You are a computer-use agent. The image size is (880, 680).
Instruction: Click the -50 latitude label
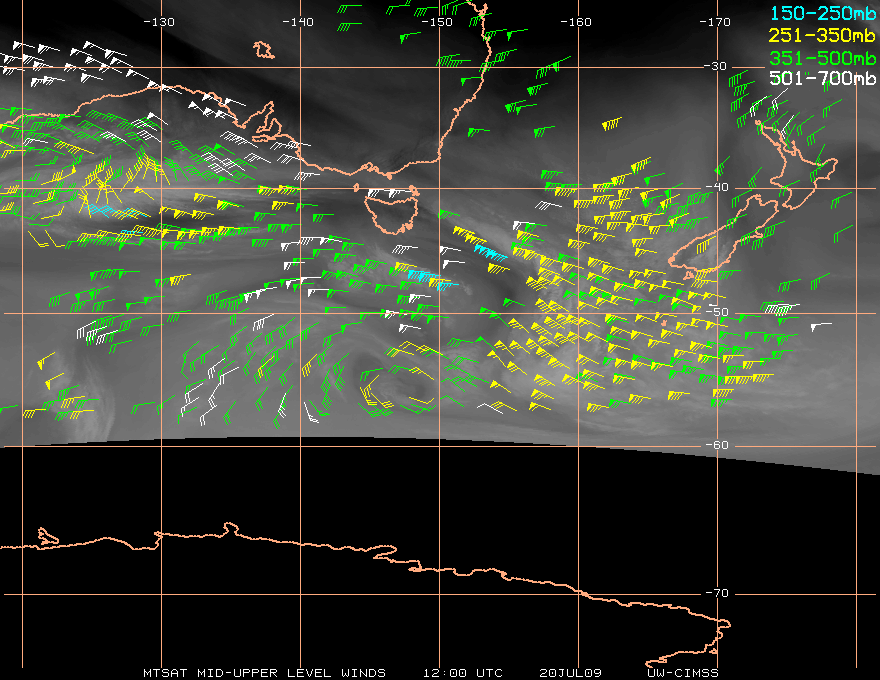pyautogui.click(x=717, y=312)
